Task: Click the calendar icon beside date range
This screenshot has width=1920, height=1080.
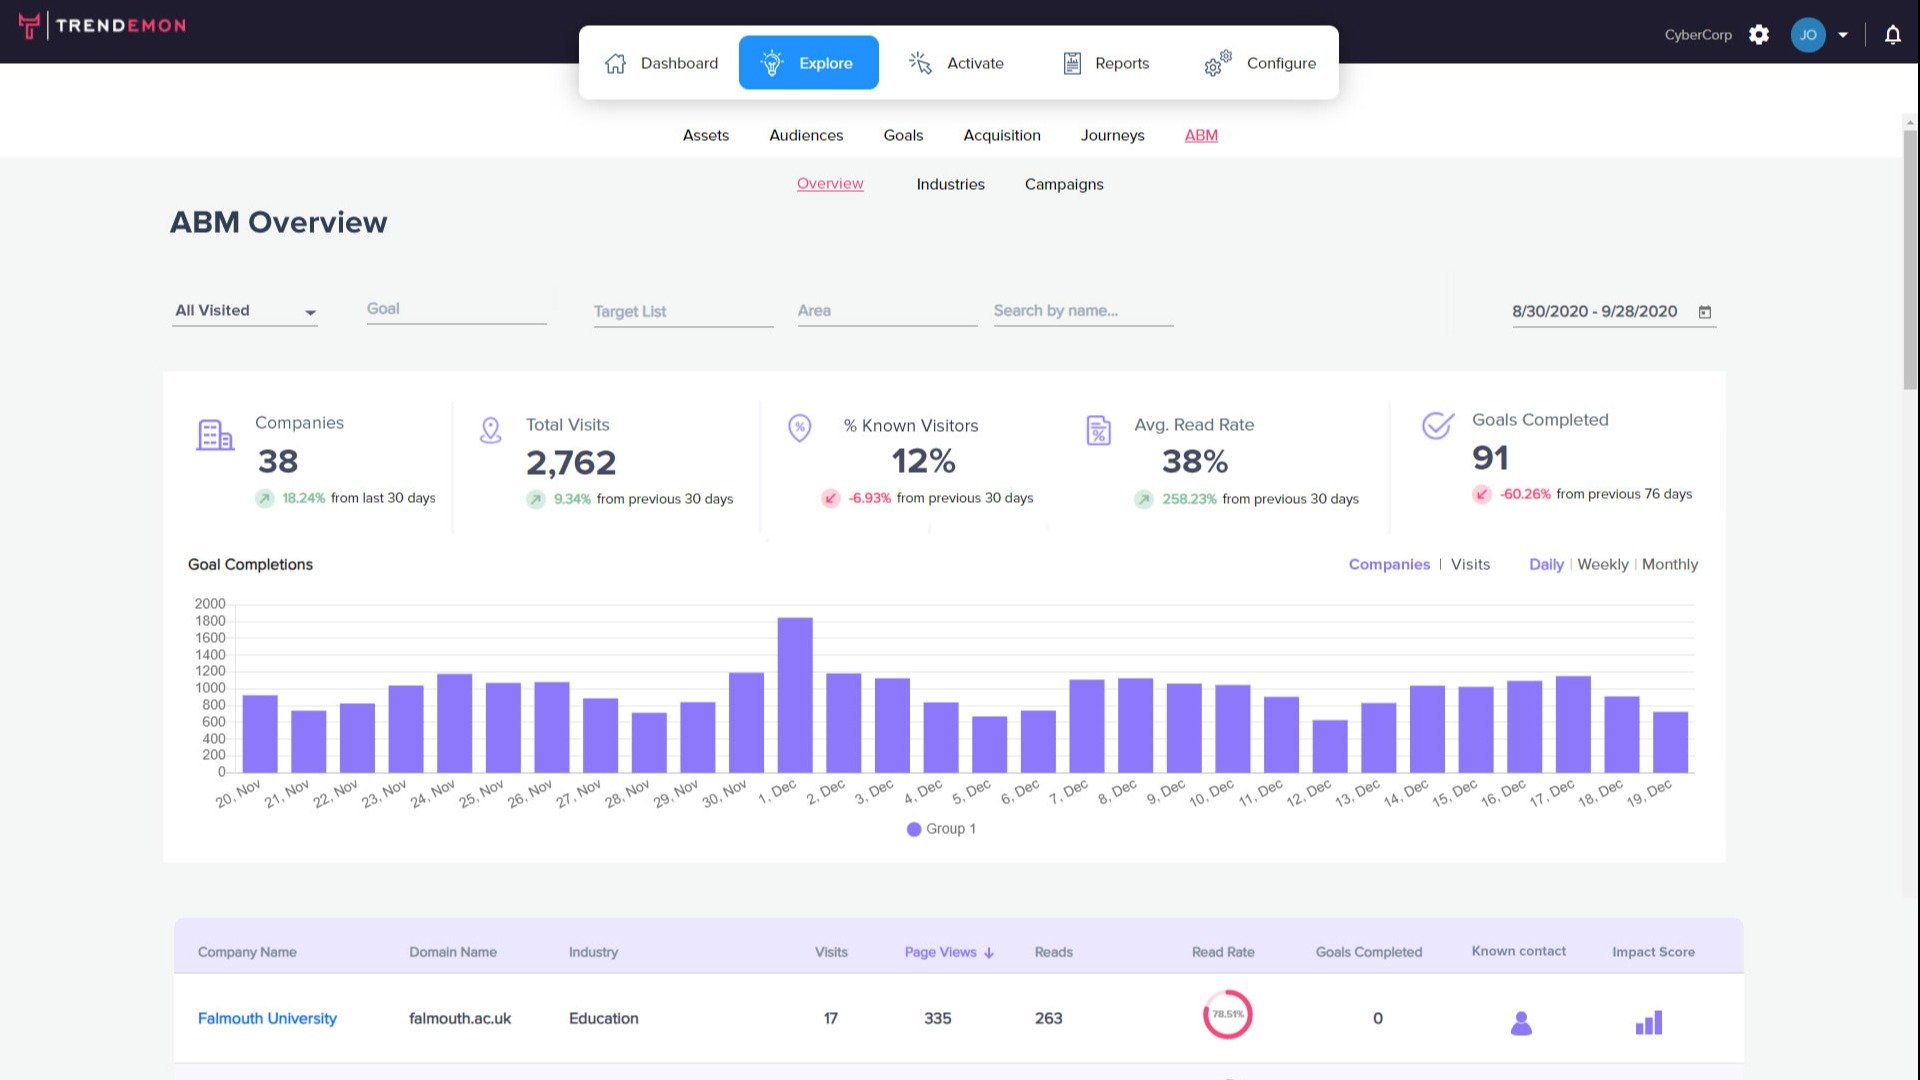Action: click(x=1705, y=312)
